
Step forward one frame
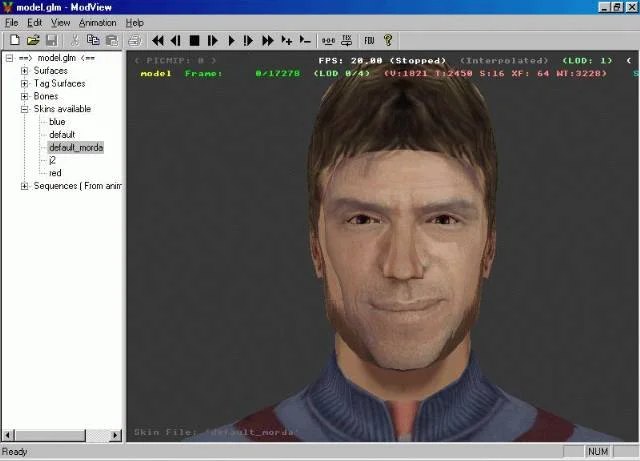tap(212, 40)
